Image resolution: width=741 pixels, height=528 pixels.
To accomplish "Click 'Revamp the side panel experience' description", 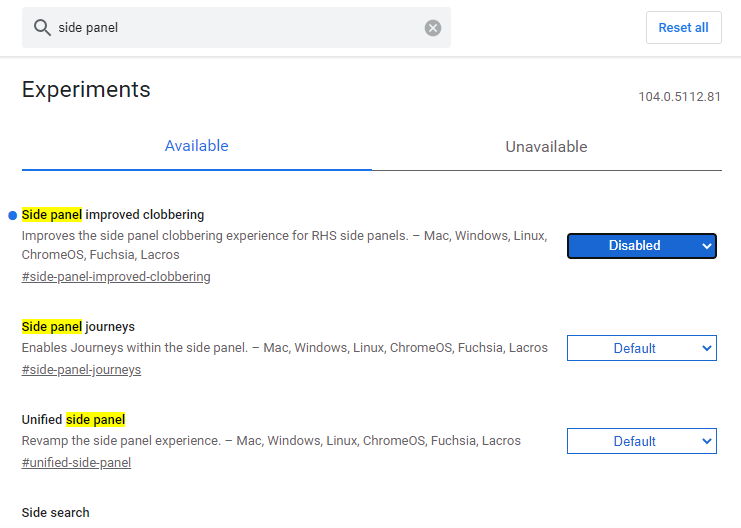I will tap(271, 441).
